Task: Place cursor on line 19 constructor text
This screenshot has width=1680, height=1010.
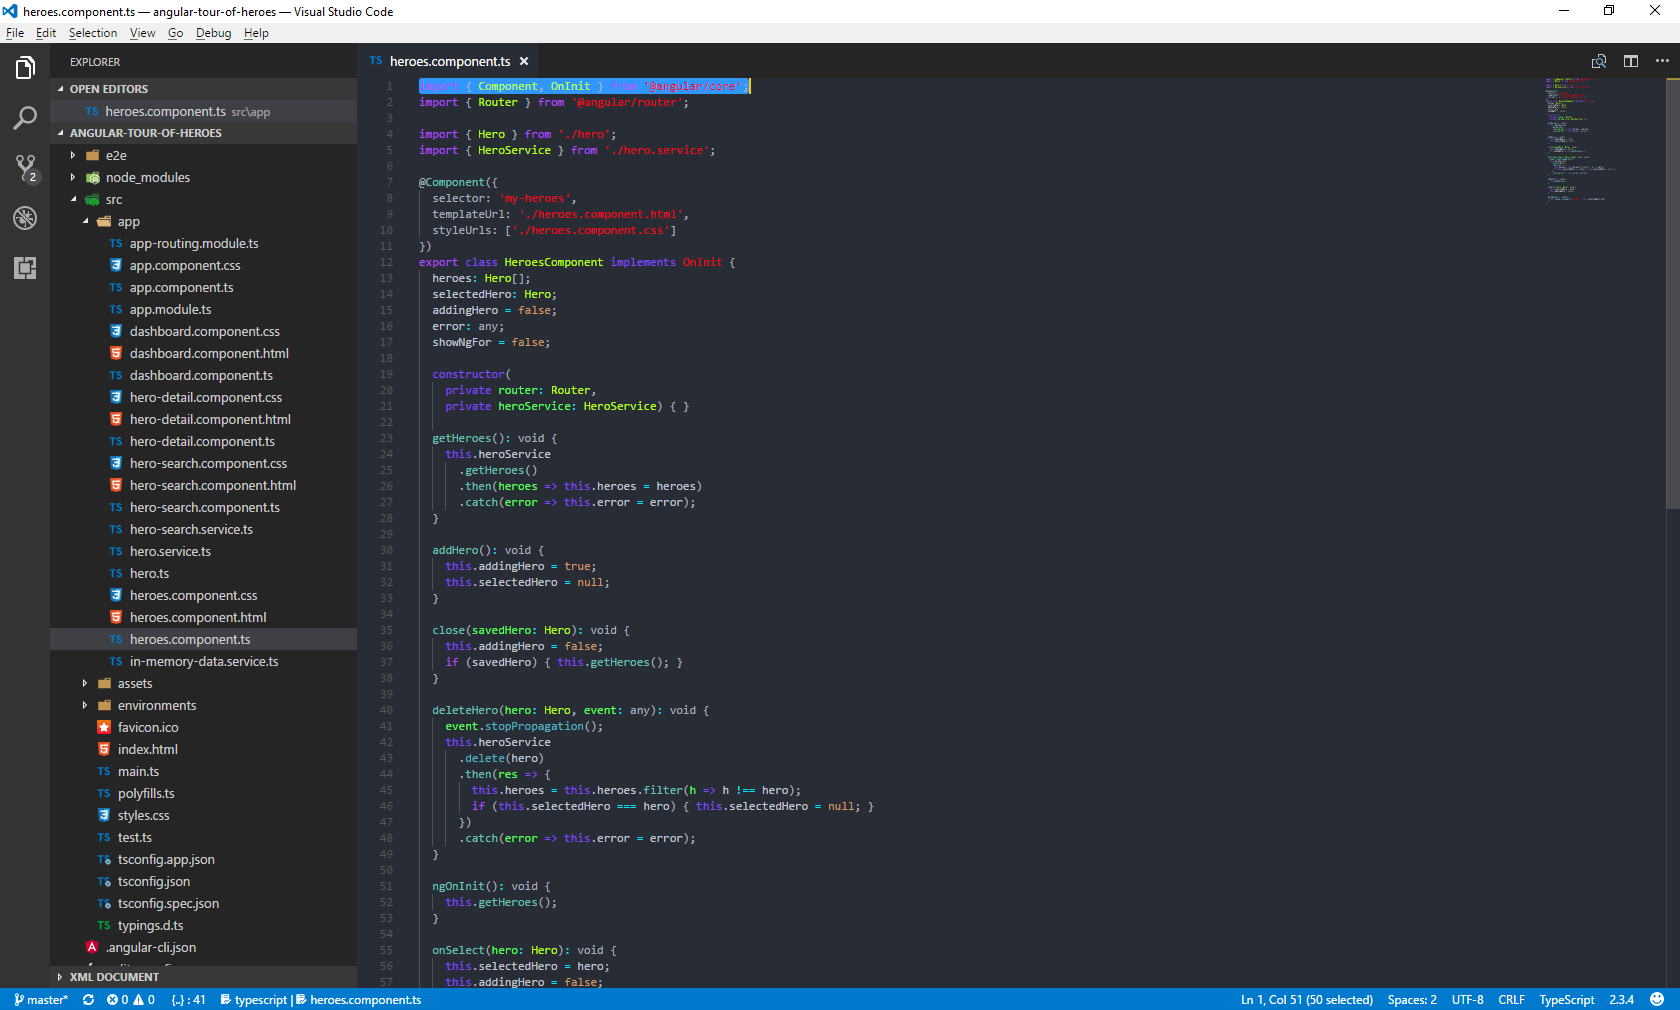Action: click(x=468, y=374)
